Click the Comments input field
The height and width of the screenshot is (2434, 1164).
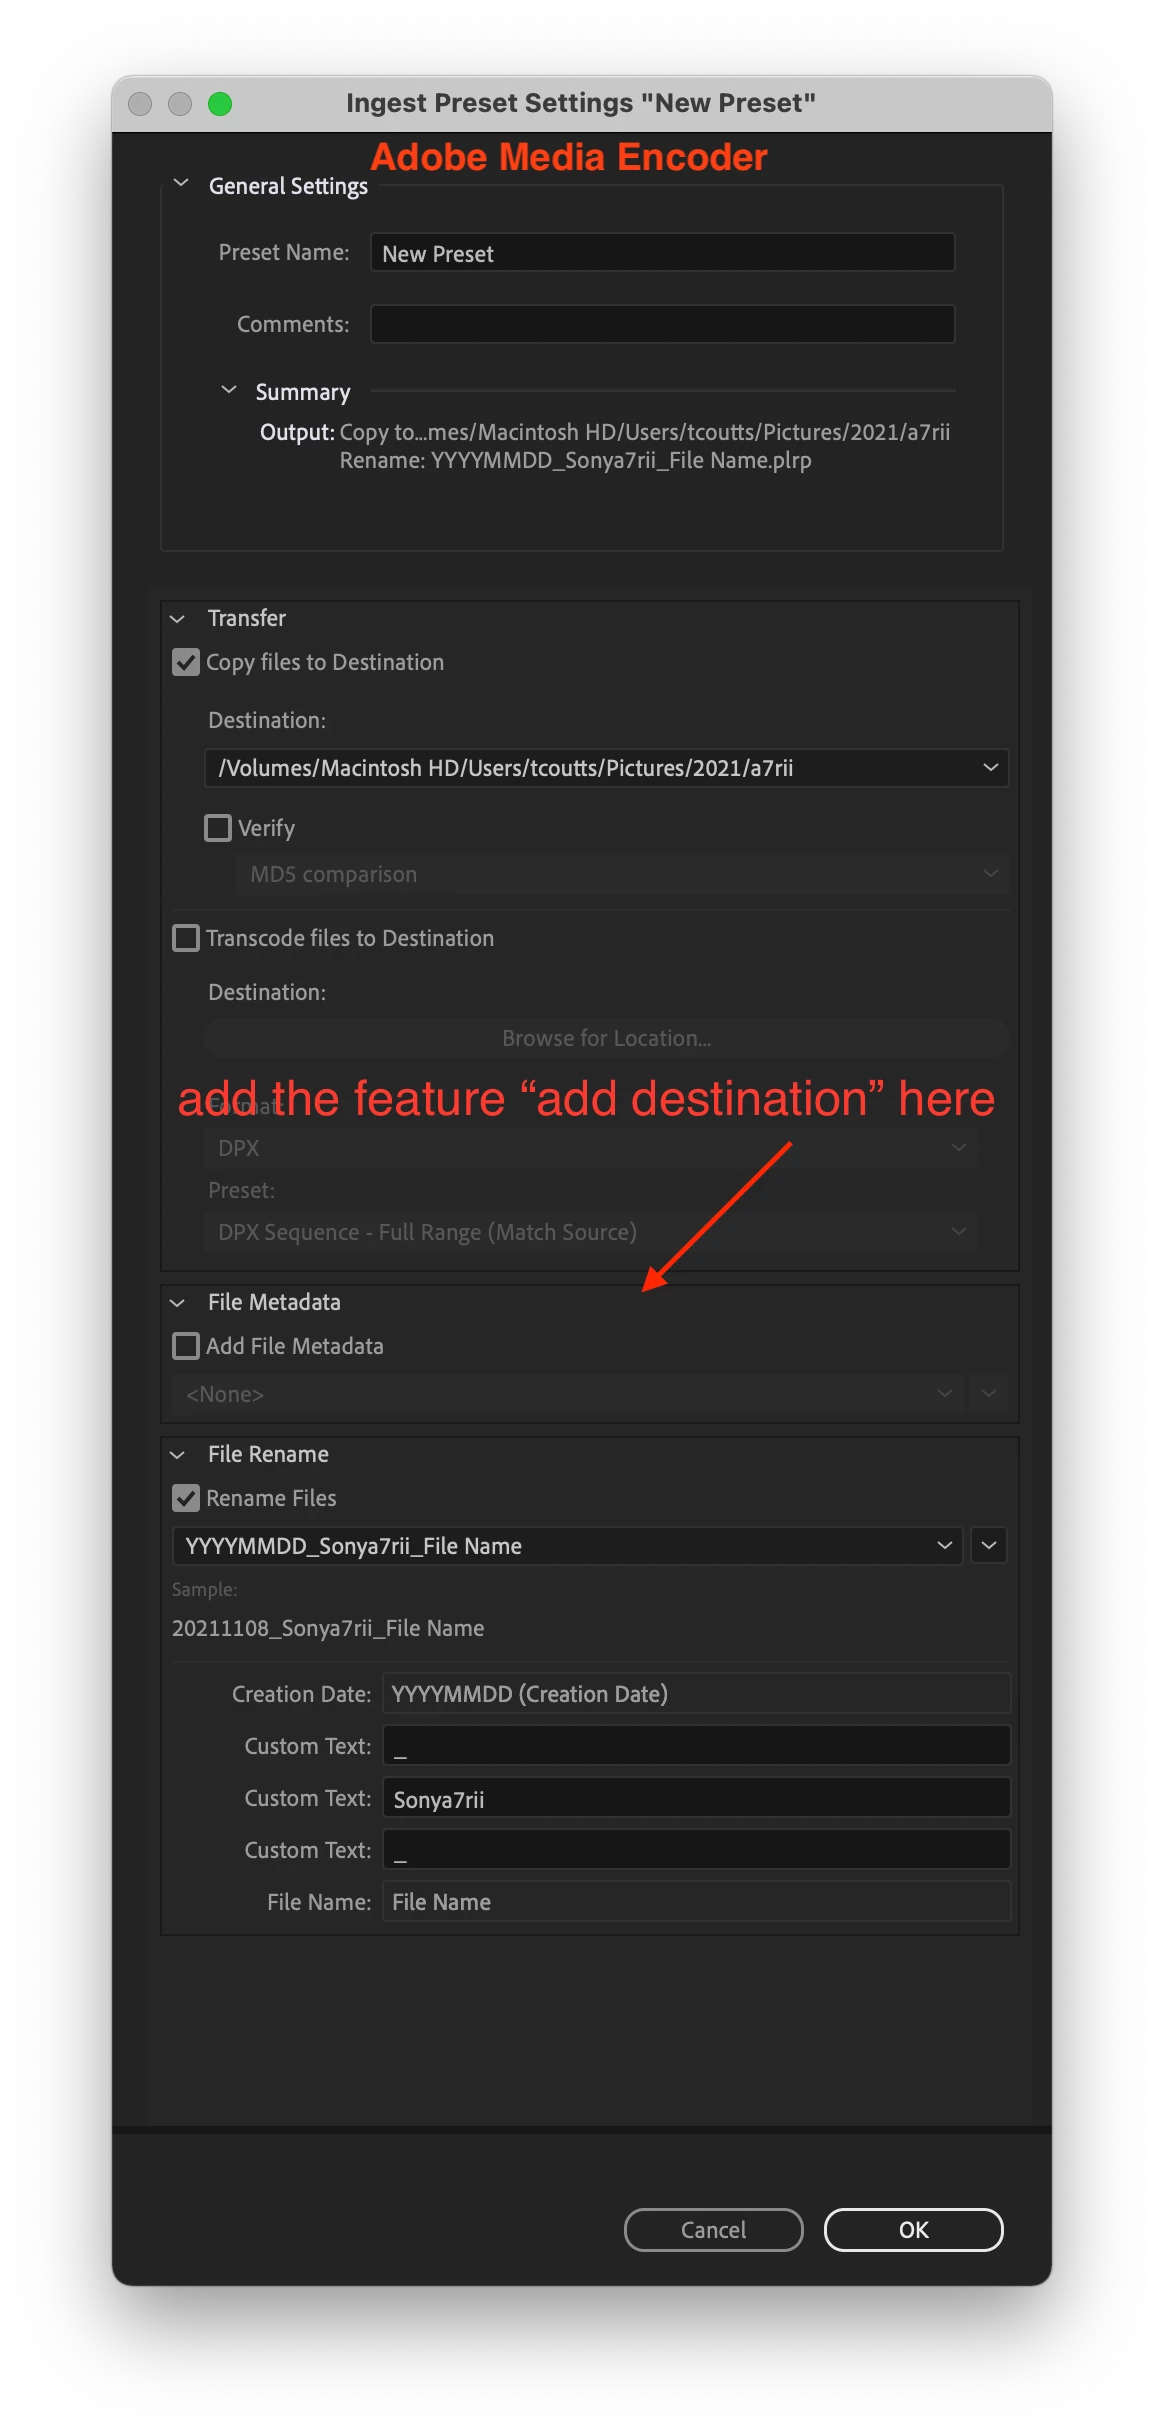coord(662,324)
